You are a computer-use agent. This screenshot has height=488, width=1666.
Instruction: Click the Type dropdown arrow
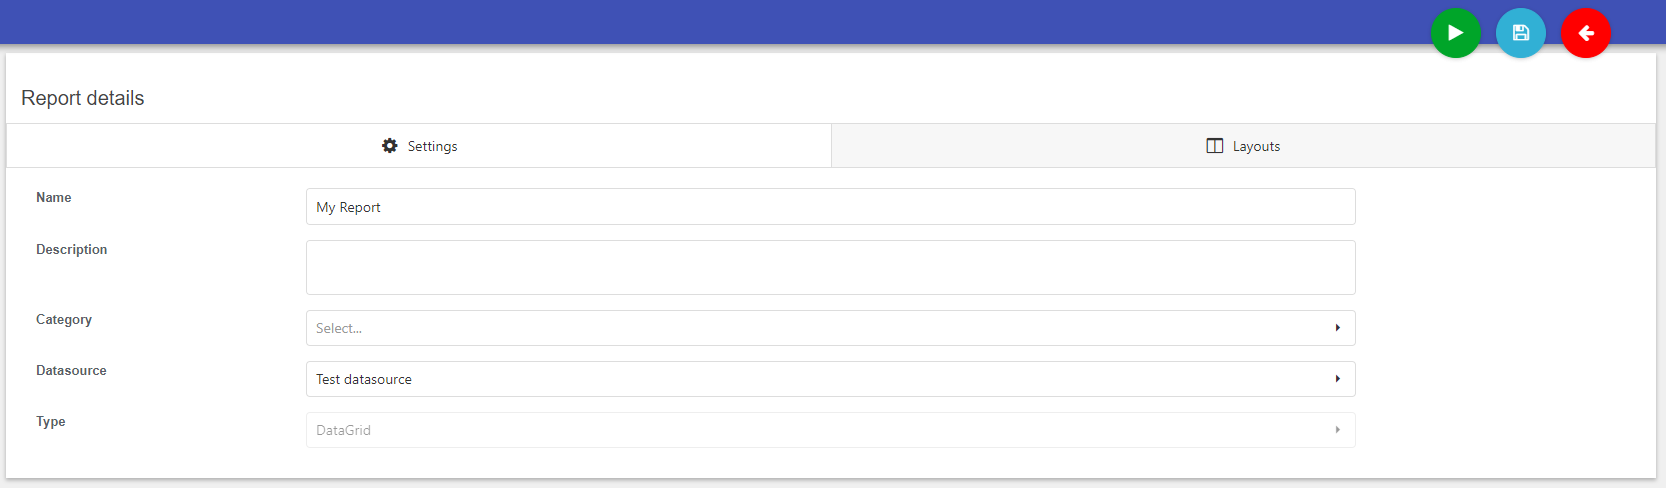[1338, 430]
